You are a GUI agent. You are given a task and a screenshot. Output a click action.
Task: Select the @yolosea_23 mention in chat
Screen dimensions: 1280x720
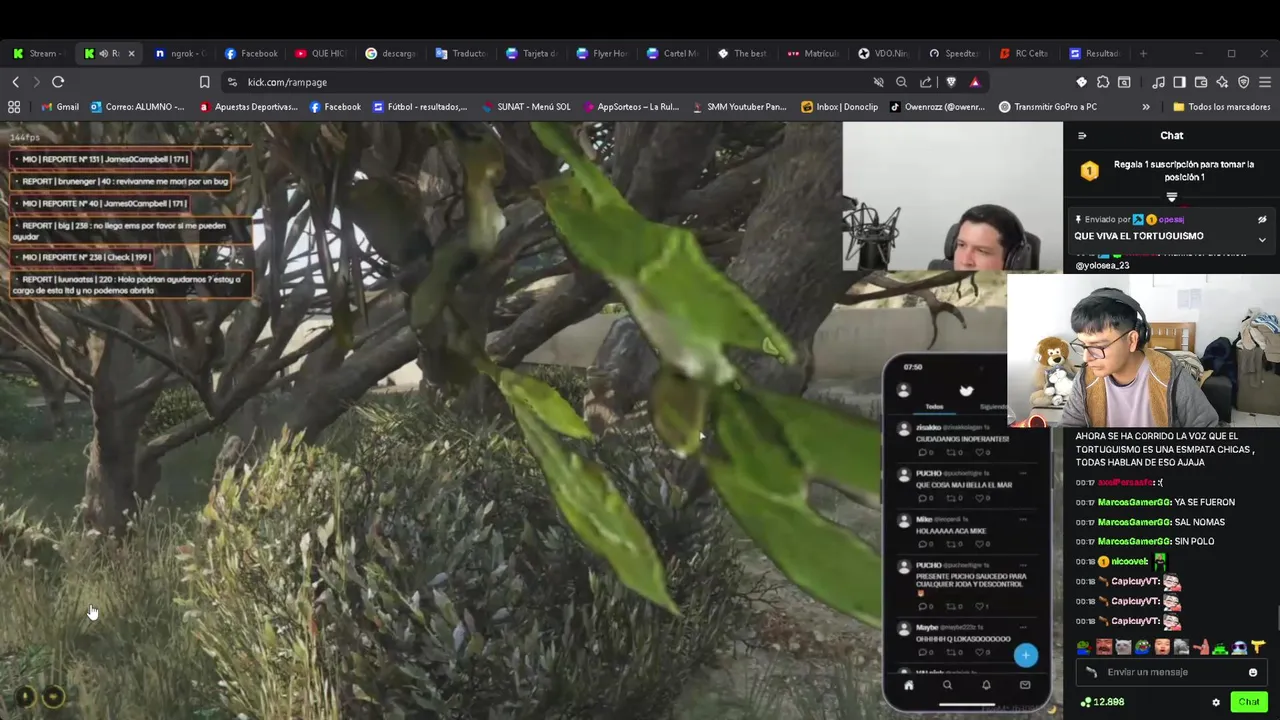[1102, 265]
